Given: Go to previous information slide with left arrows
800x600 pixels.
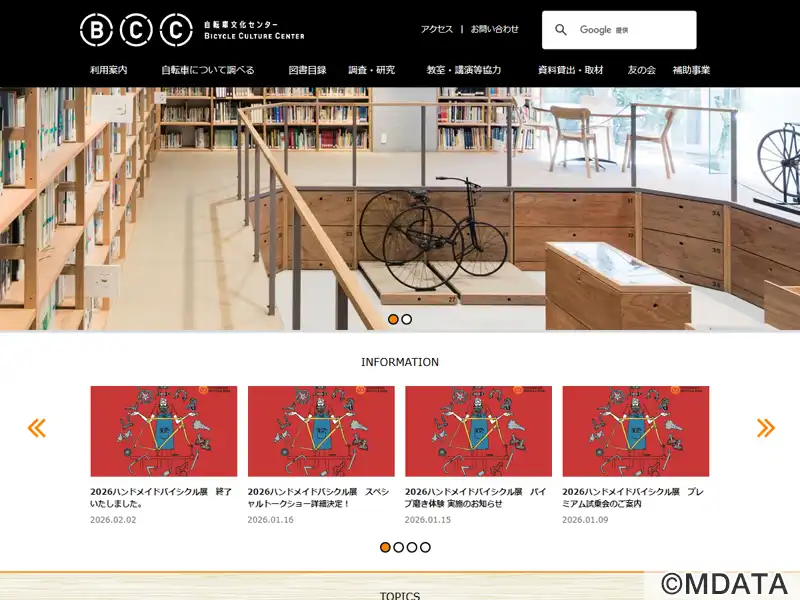Looking at the screenshot, I should (x=37, y=428).
